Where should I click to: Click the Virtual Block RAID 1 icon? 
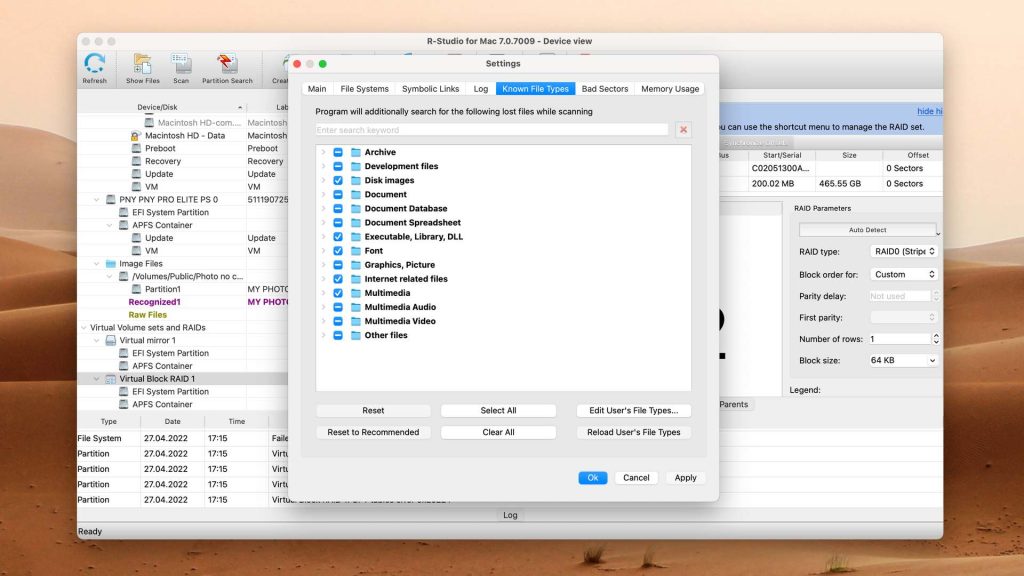110,378
